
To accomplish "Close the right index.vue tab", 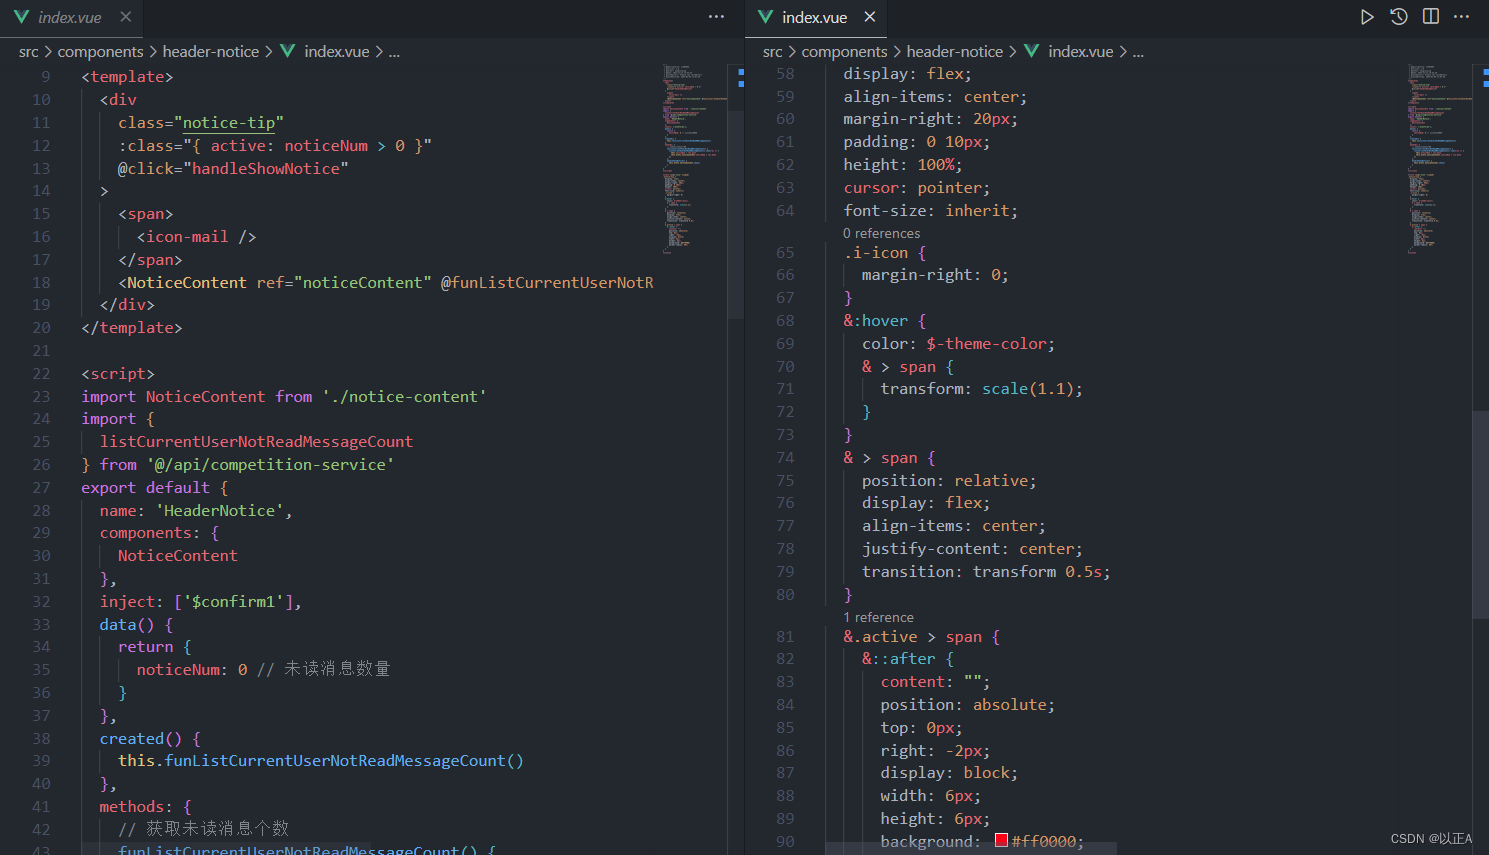I will (870, 17).
